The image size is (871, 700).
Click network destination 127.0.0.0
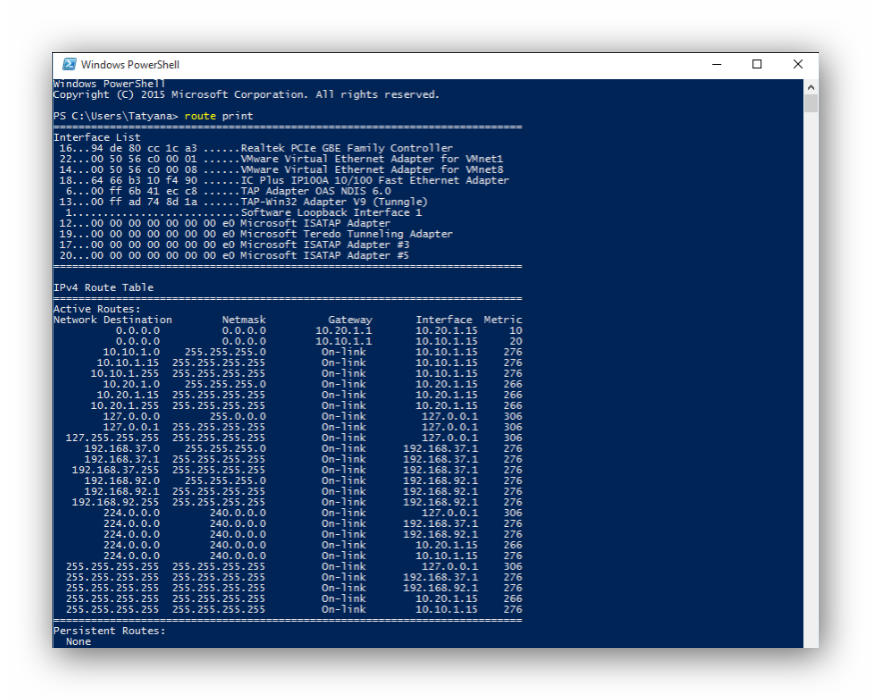pos(131,417)
